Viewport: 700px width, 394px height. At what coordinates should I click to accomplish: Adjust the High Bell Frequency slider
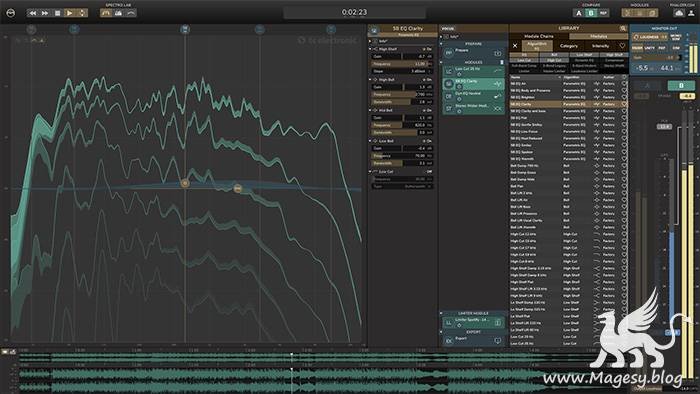click(x=402, y=95)
